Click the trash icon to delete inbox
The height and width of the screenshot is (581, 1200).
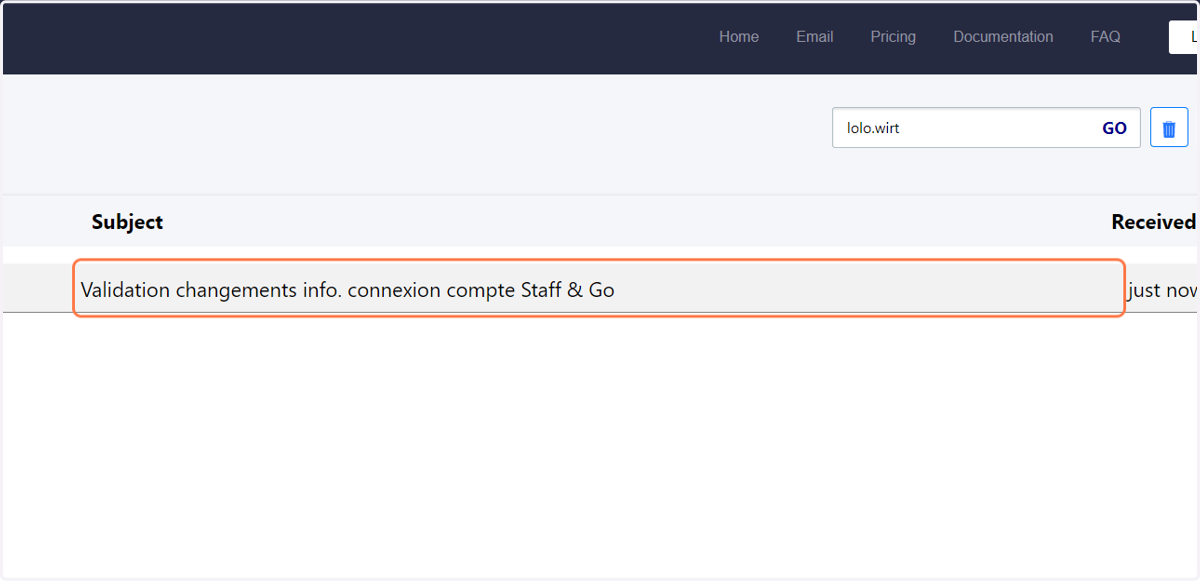pos(1169,128)
